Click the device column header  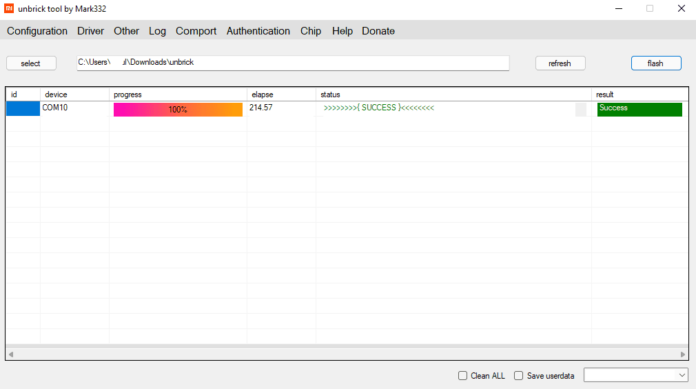75,95
